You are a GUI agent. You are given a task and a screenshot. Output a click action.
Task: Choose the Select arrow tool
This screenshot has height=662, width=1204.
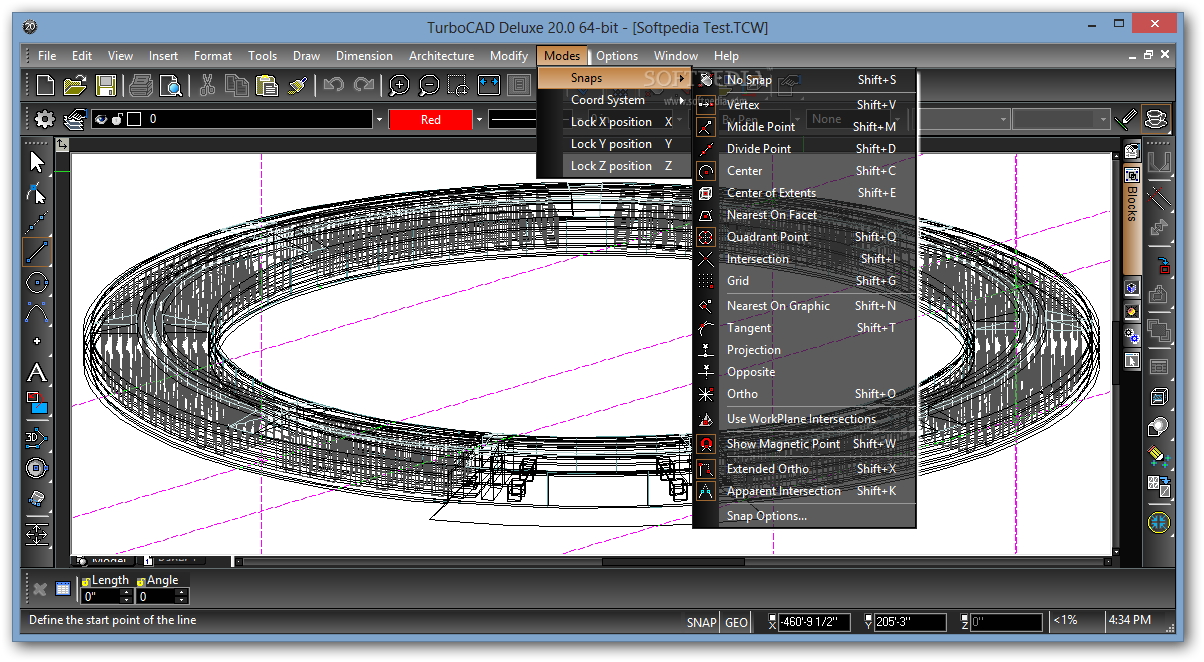click(x=37, y=162)
